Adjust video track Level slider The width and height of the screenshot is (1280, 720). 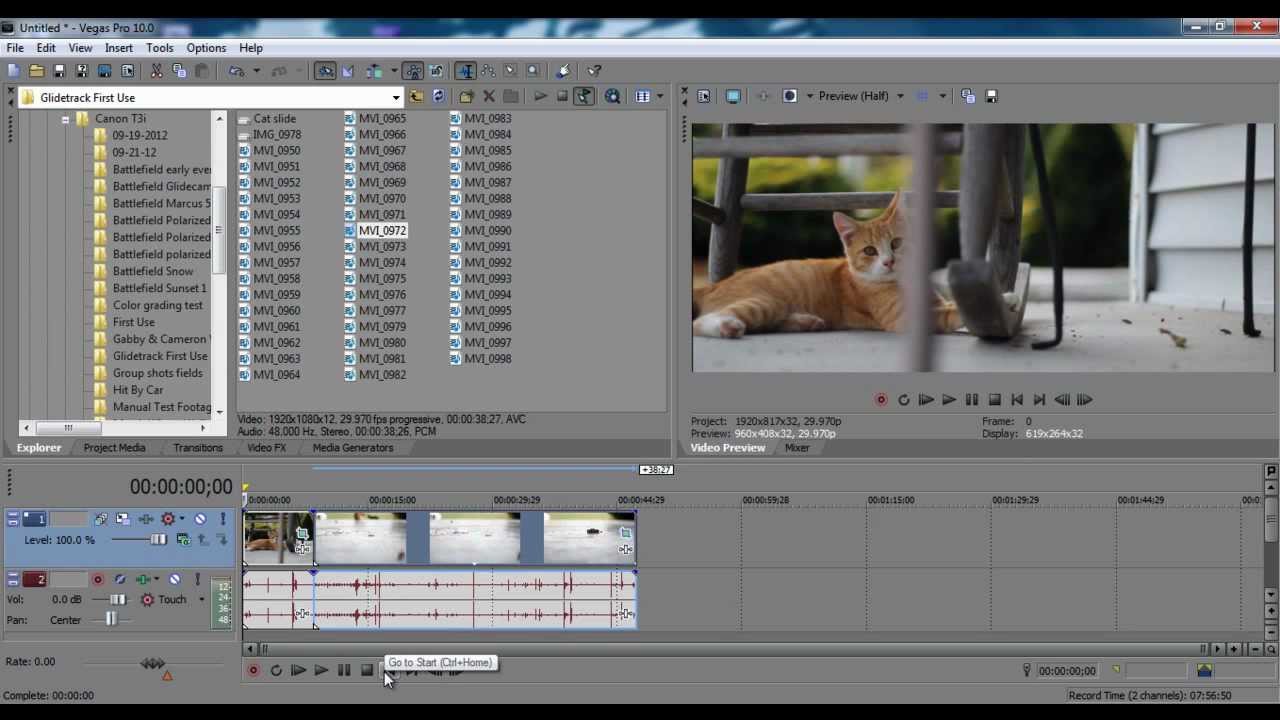click(x=158, y=540)
